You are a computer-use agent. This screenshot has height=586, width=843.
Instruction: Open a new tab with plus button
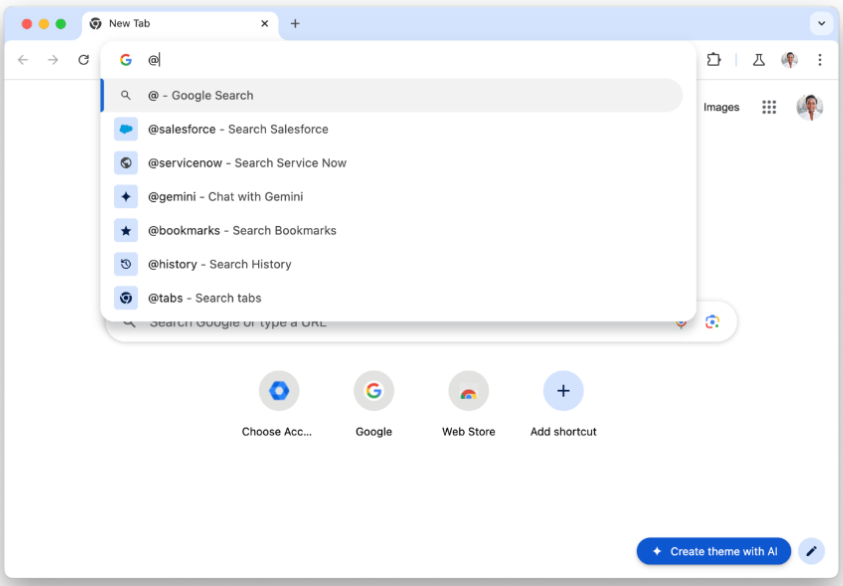295,24
